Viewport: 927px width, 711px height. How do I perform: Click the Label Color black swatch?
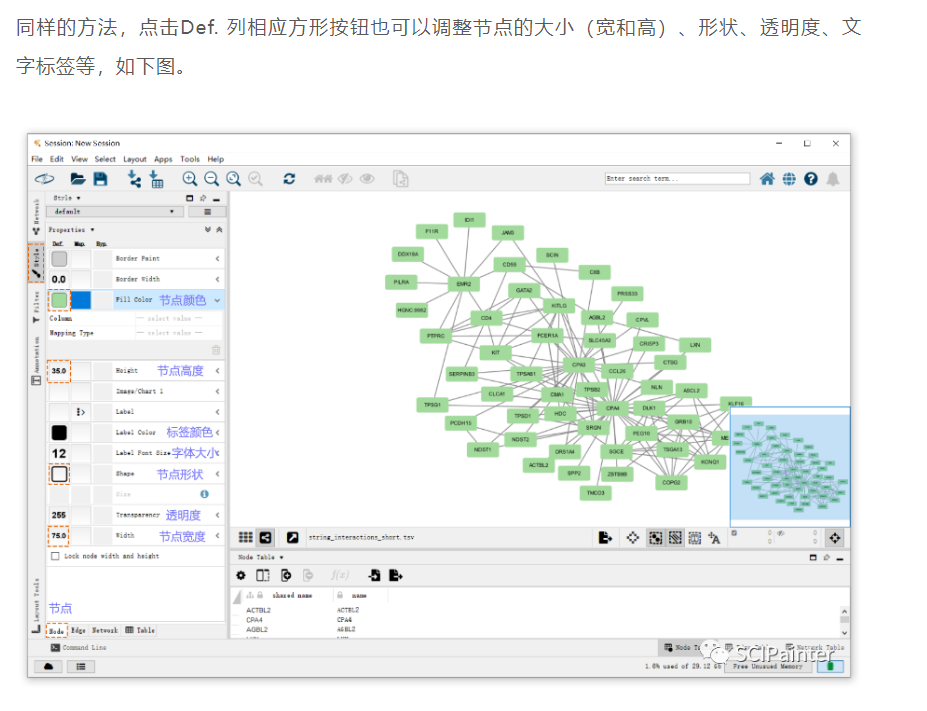click(59, 433)
